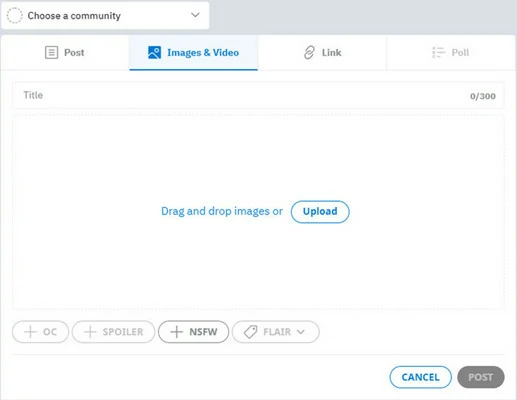Switch to the Post tab

(65, 53)
